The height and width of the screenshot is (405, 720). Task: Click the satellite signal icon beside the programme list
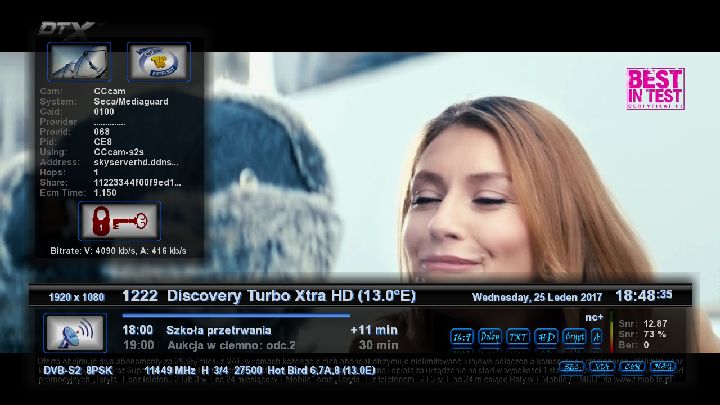76,334
